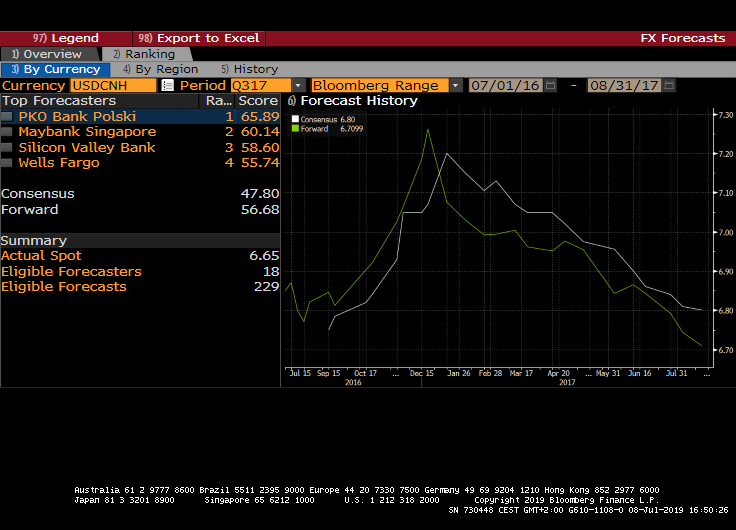Click the white Consensus legend swatch
This screenshot has width=736, height=530.
[x=294, y=119]
